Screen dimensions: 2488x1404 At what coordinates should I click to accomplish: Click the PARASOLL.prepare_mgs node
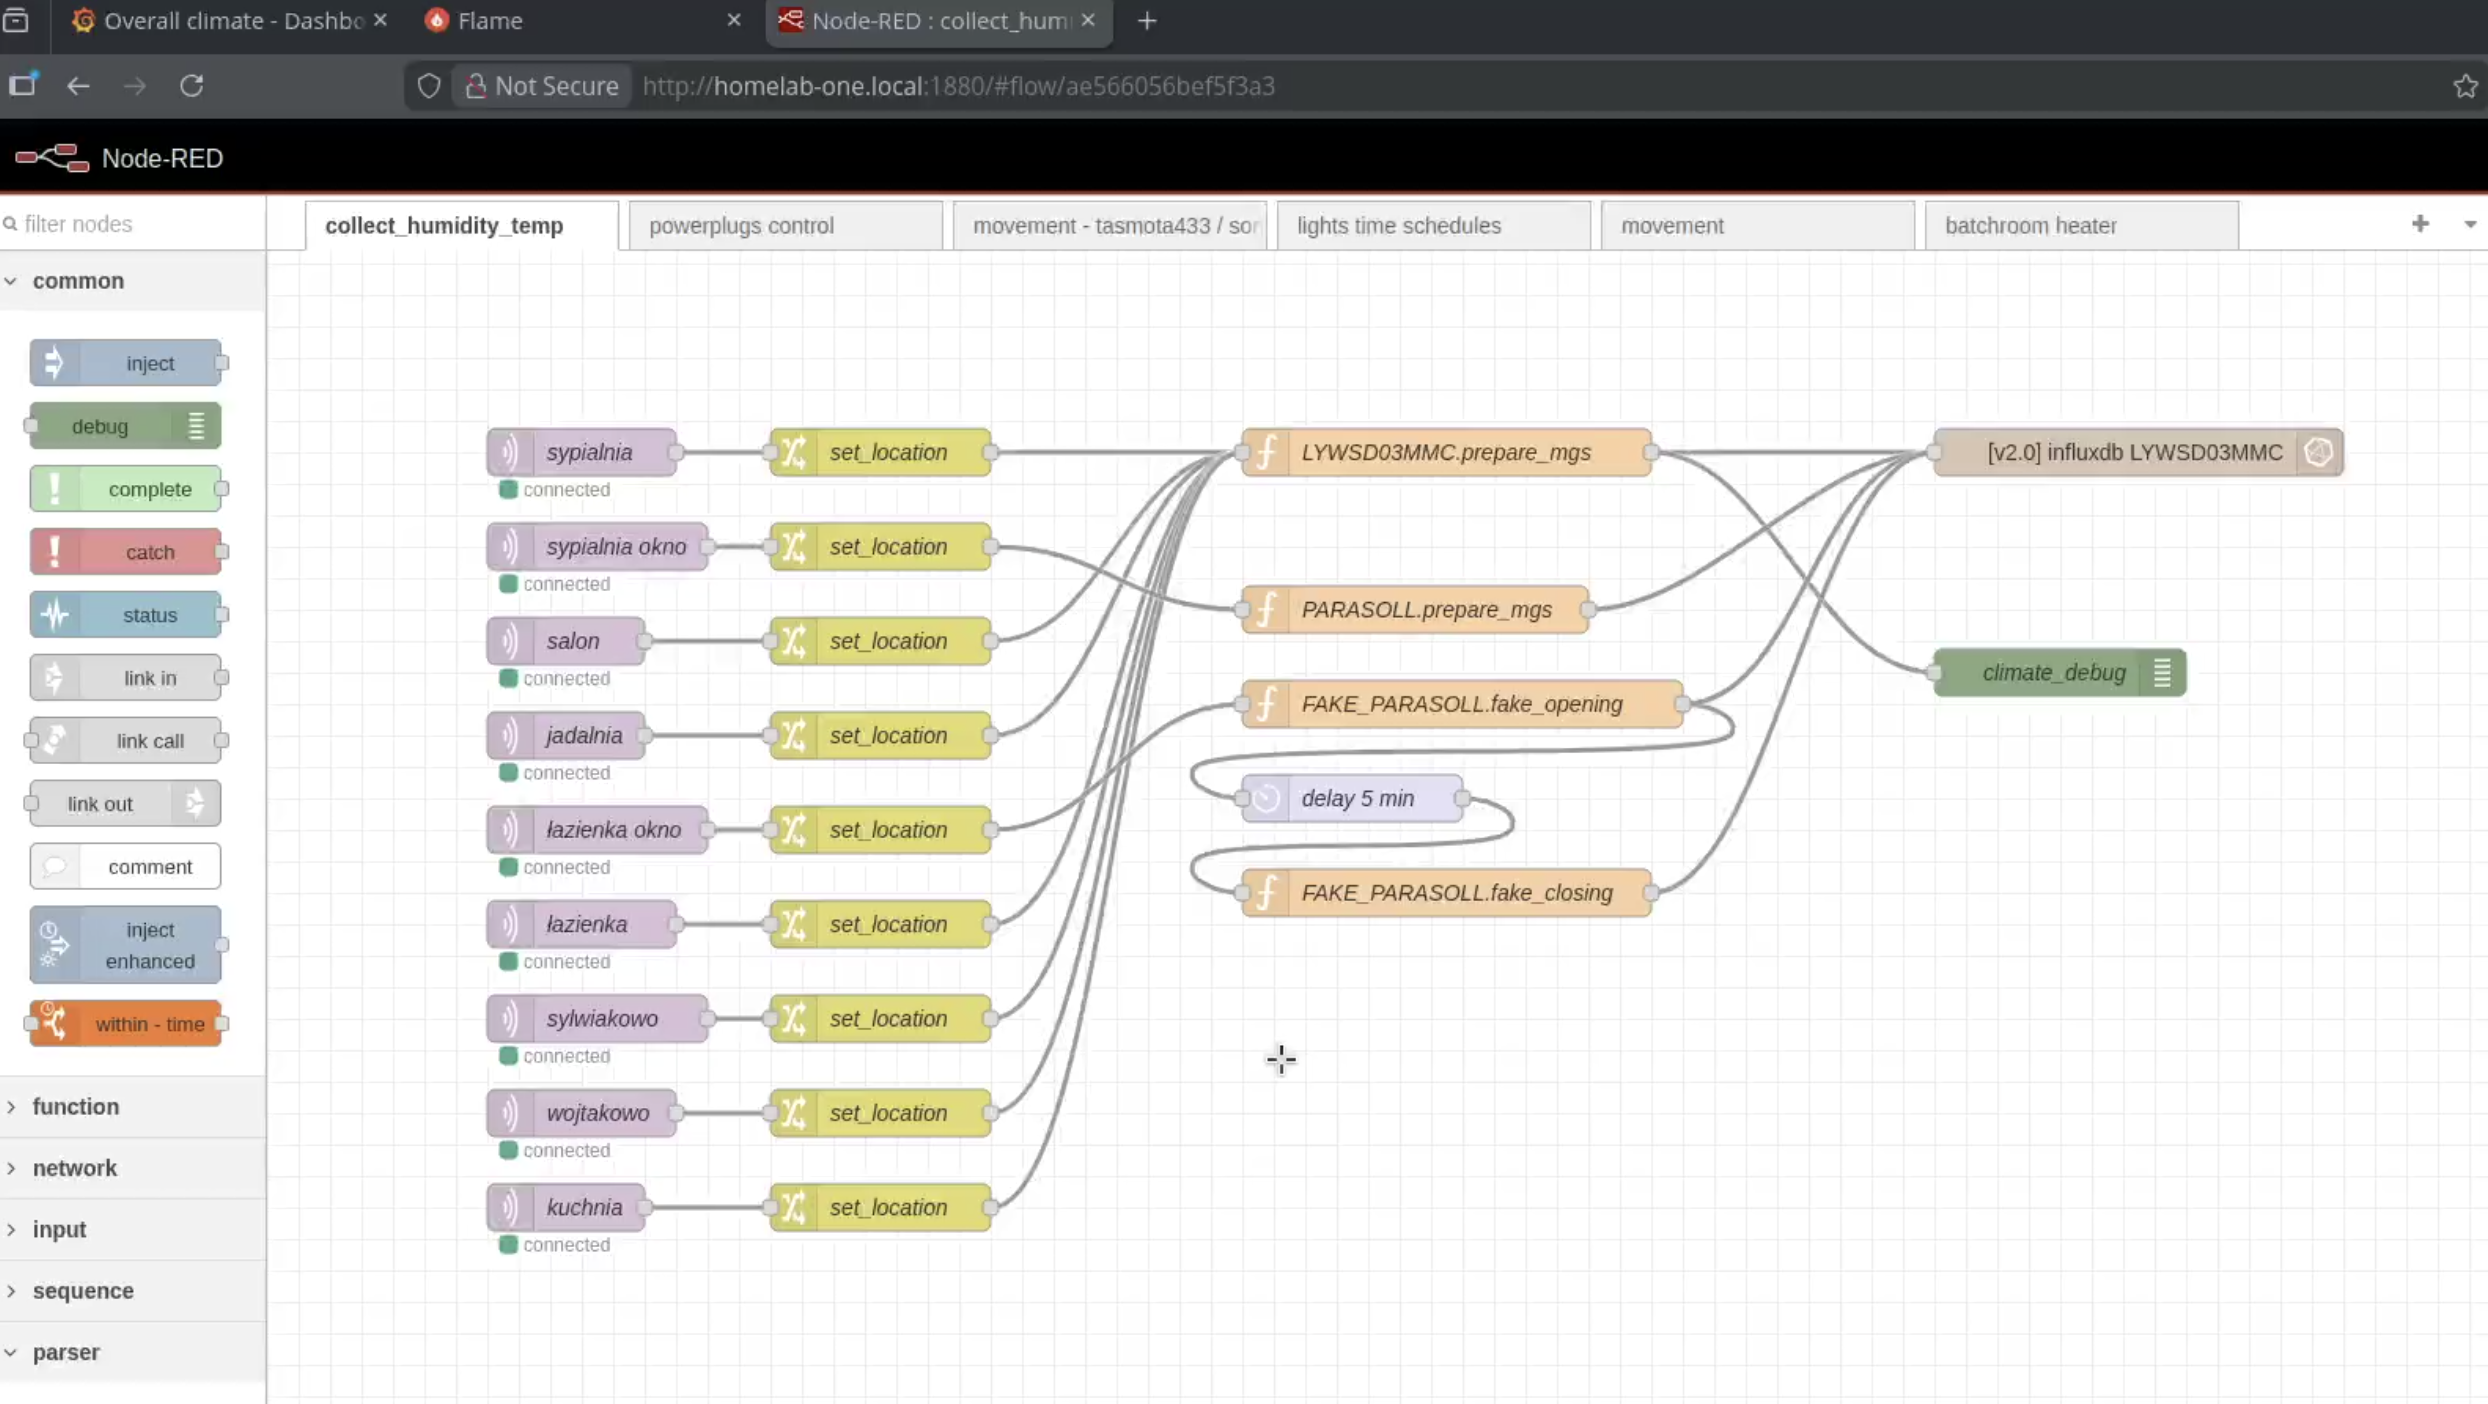1426,610
